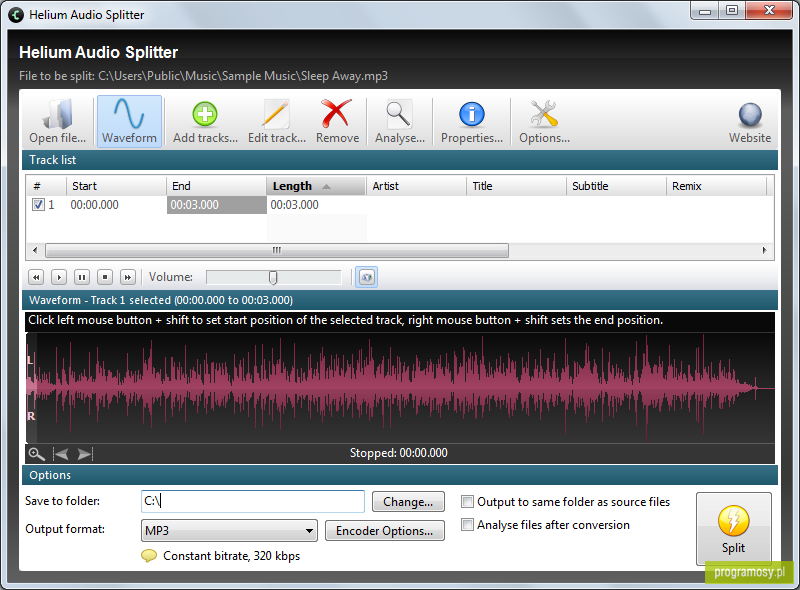This screenshot has height=590, width=800.
Task: Click the waveform zoom magnifier icon
Action: (36, 454)
